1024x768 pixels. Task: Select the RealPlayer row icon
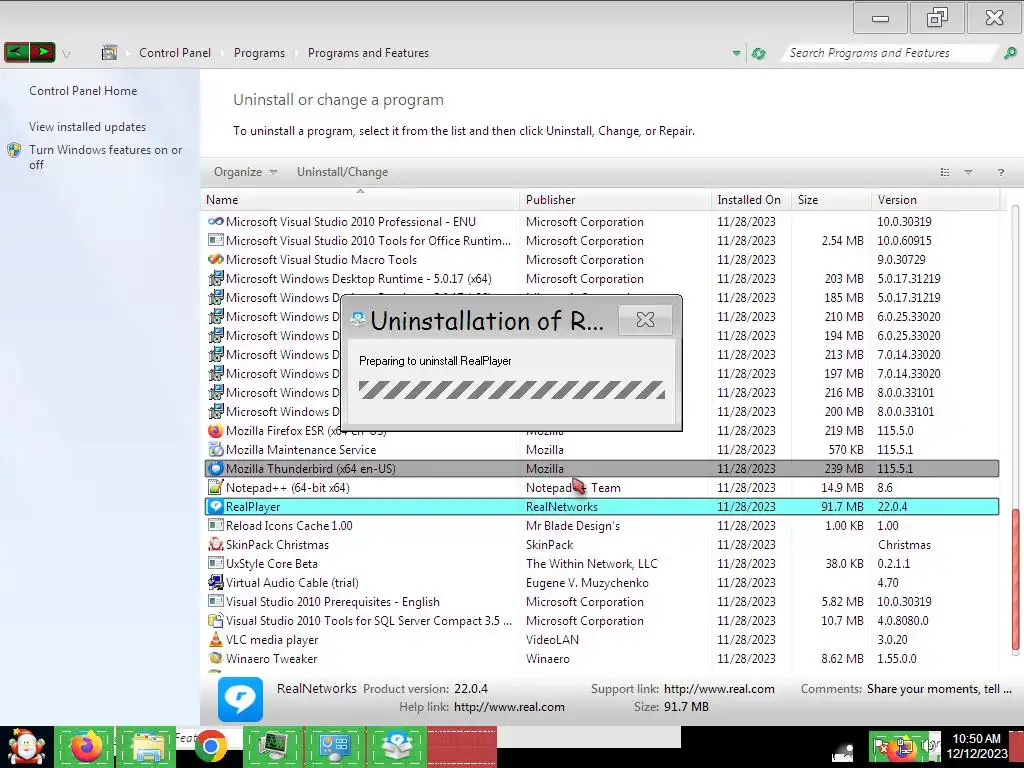pos(216,506)
